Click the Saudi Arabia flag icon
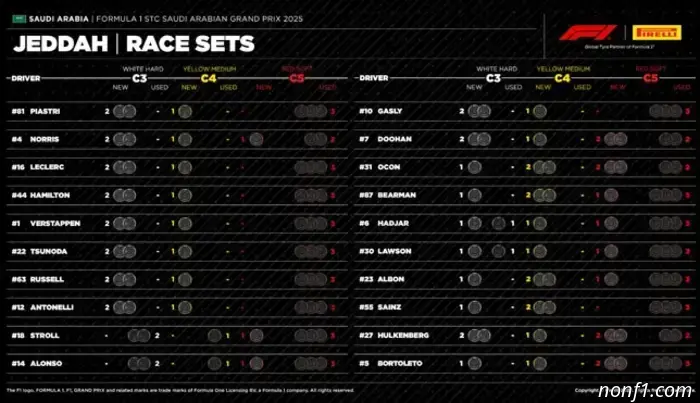700x403 pixels. click(19, 18)
